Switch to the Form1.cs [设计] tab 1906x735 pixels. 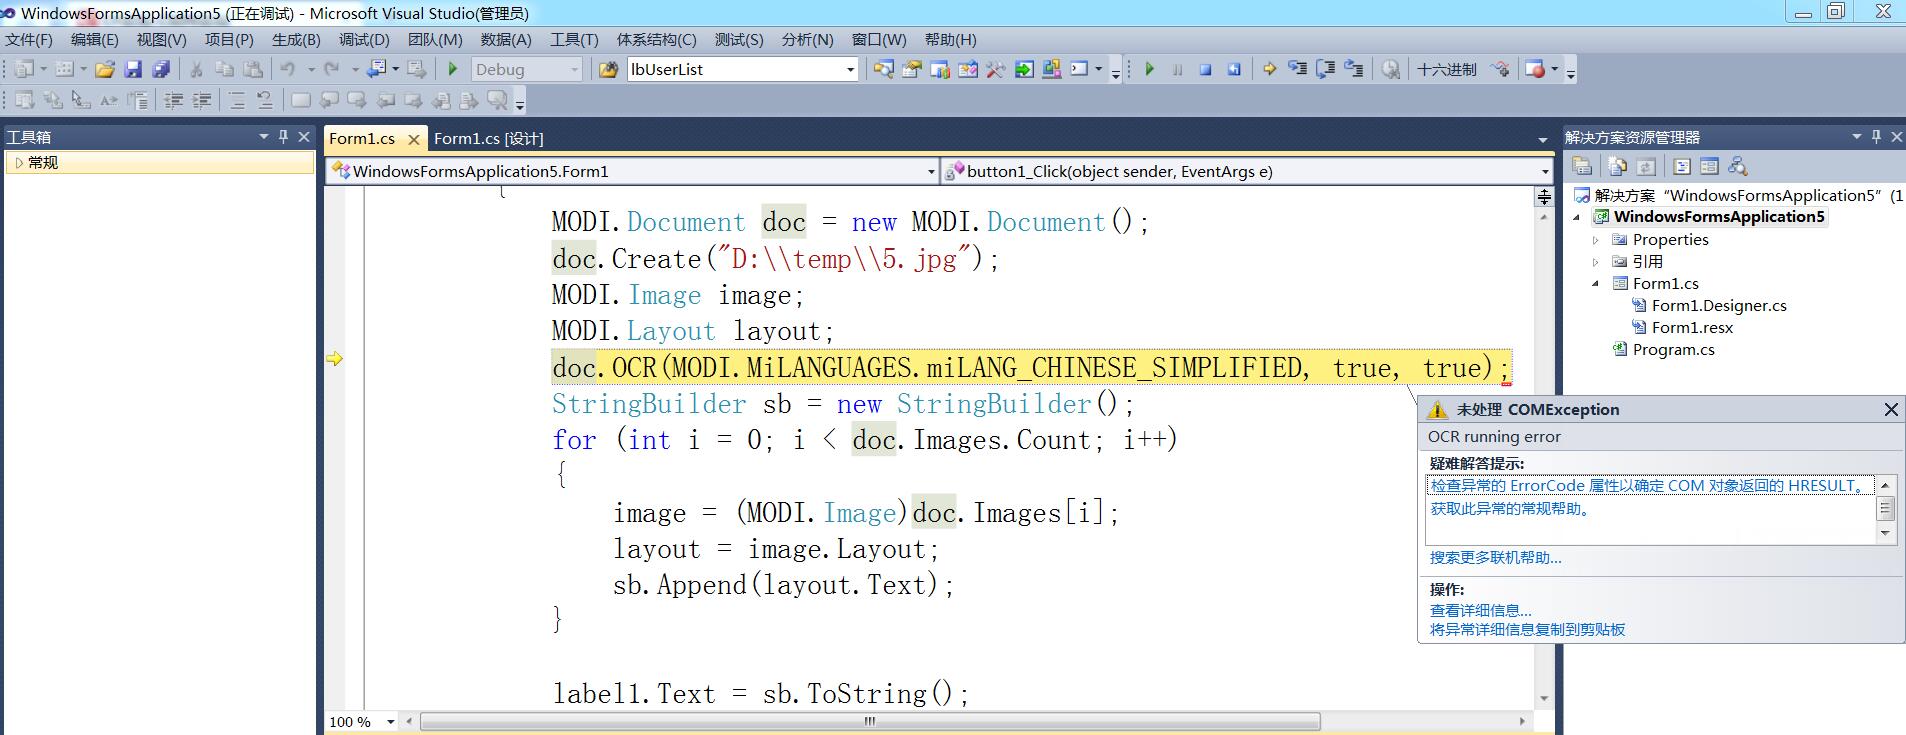[x=489, y=139]
